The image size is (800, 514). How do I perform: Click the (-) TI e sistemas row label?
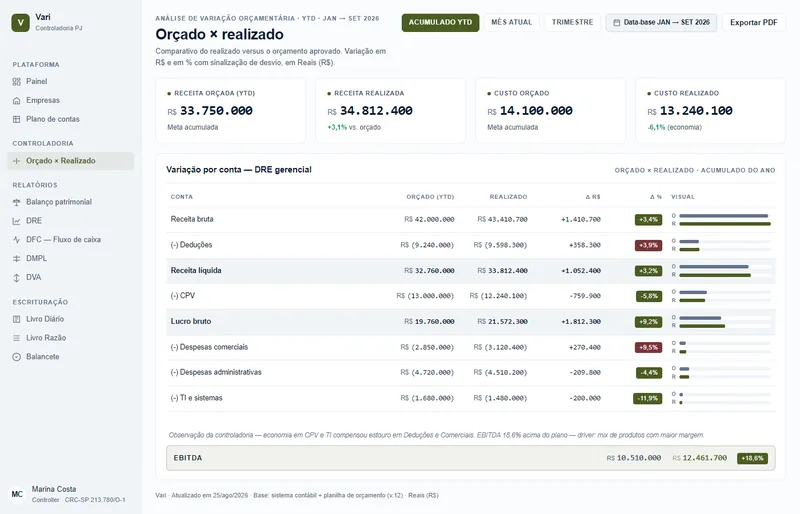[x=196, y=398]
